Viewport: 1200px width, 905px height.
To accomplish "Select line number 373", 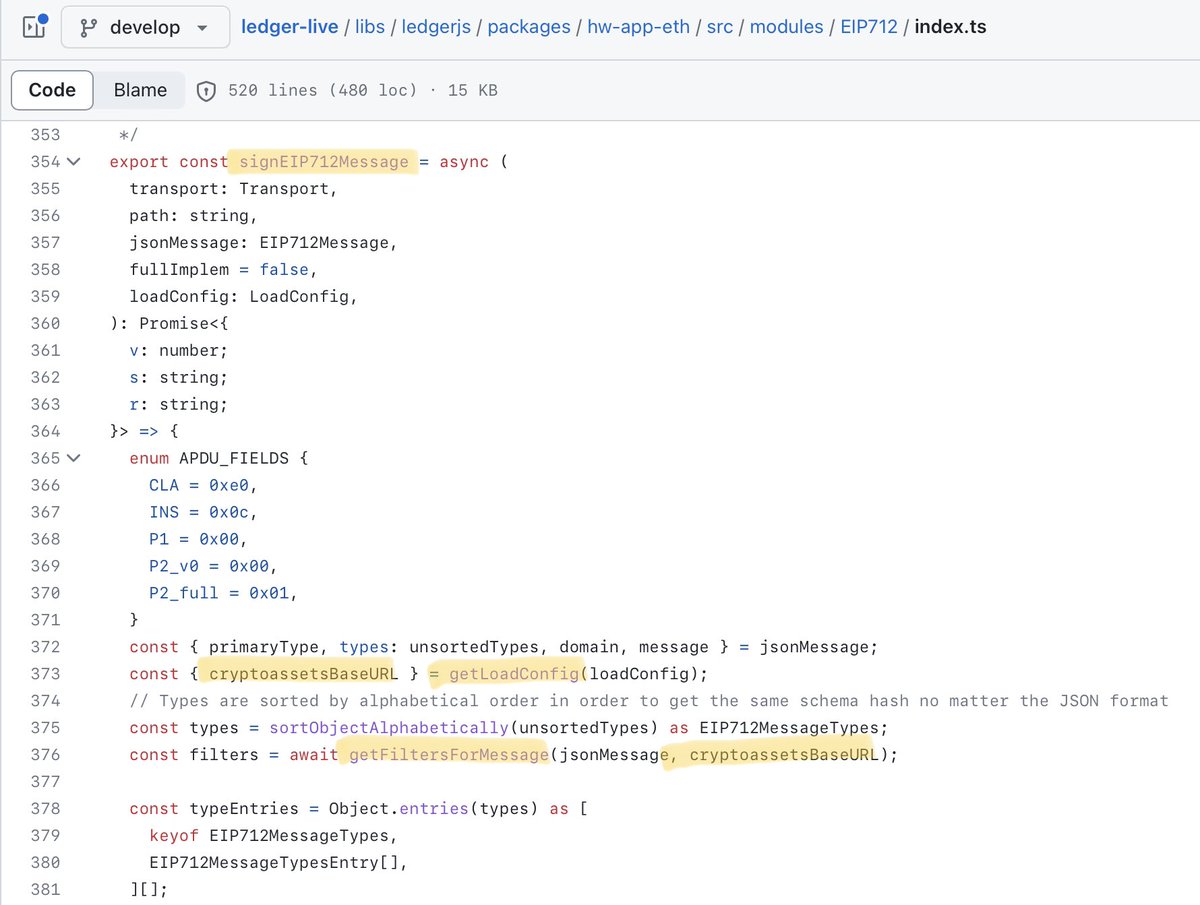I will [x=45, y=674].
